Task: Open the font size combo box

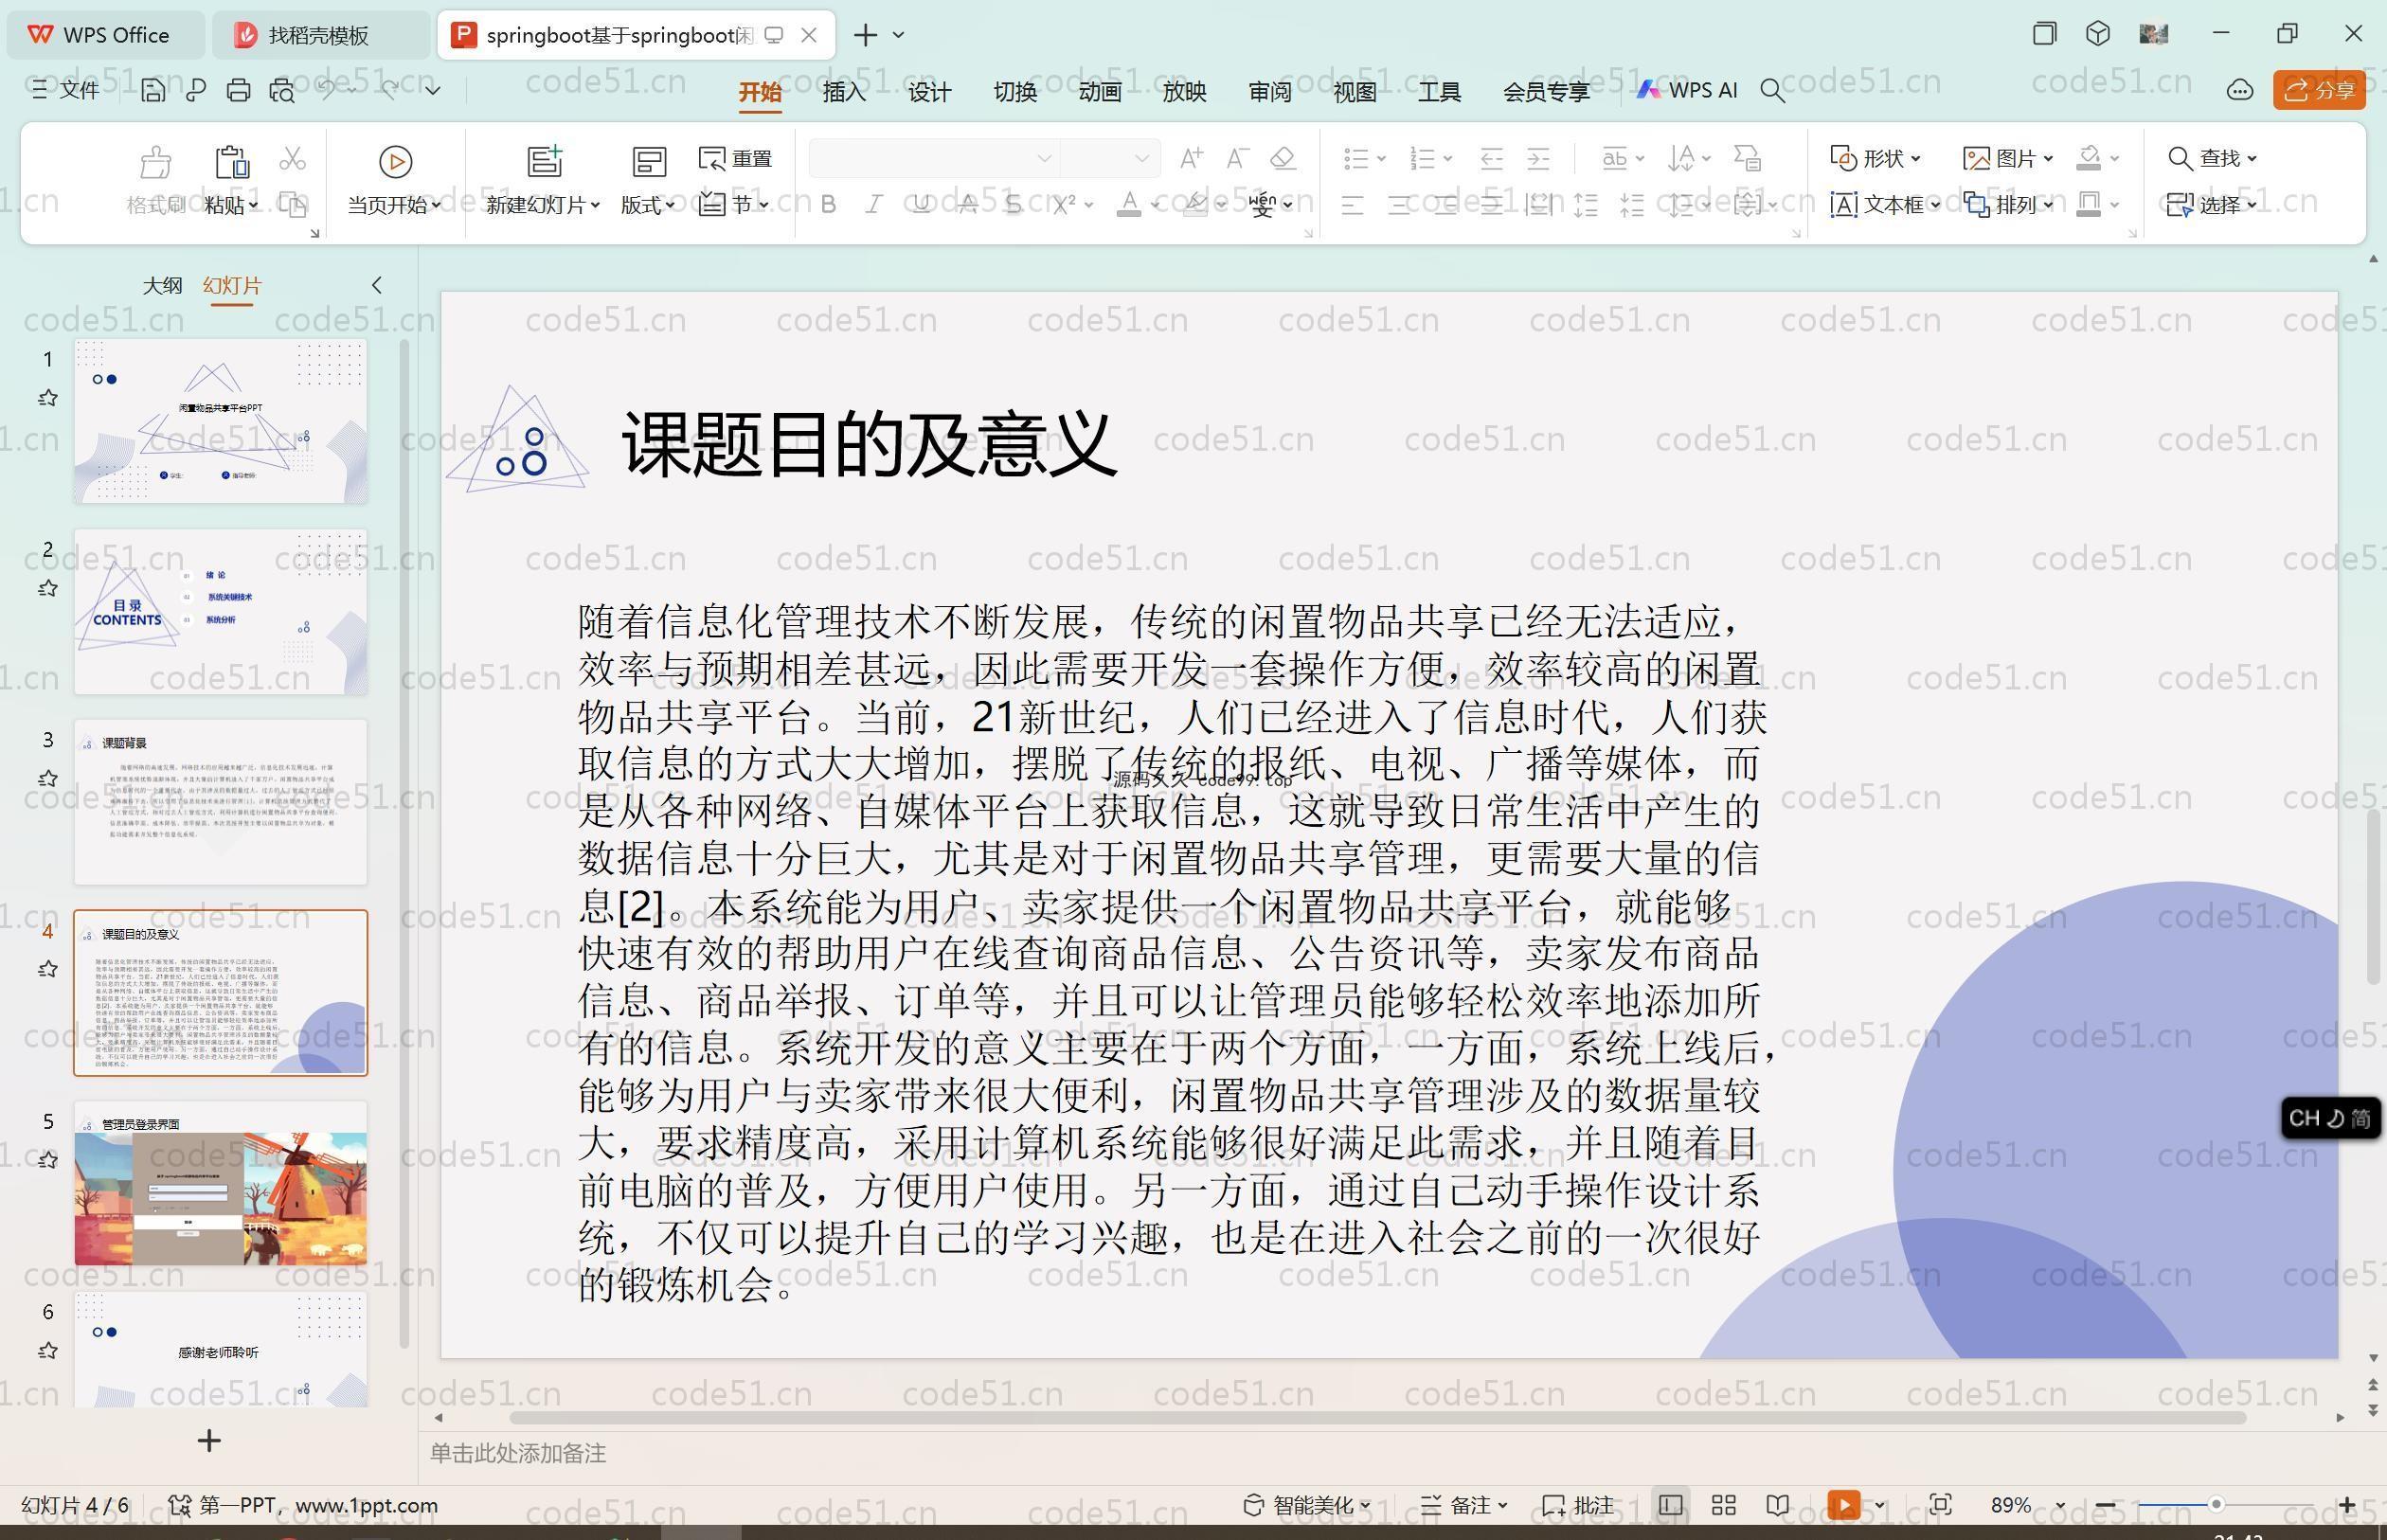Action: (x=1109, y=158)
